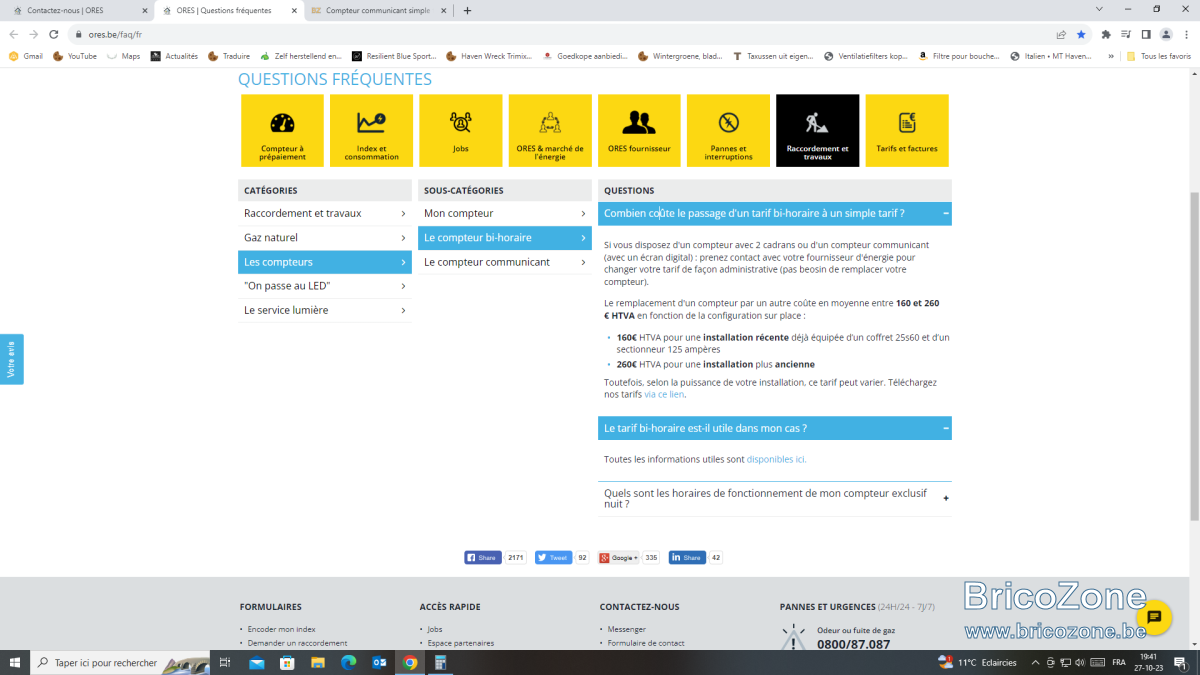This screenshot has width=1200, height=675.
Task: Open Espace partenaires footer link
Action: pyautogui.click(x=460, y=643)
